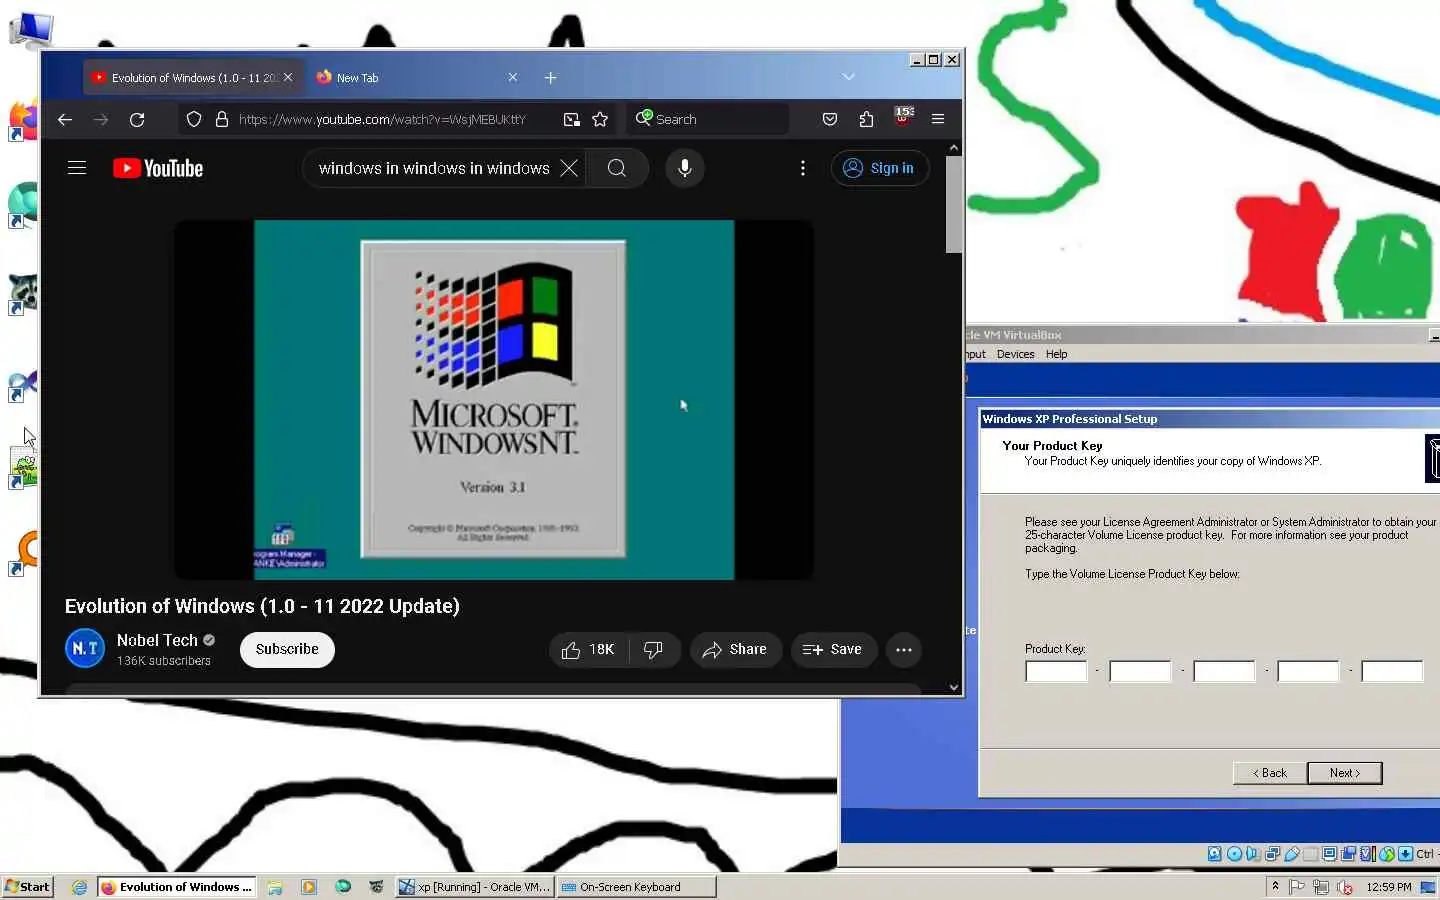Open Help menu in VirtualBox window
The height and width of the screenshot is (900, 1440).
[1056, 354]
